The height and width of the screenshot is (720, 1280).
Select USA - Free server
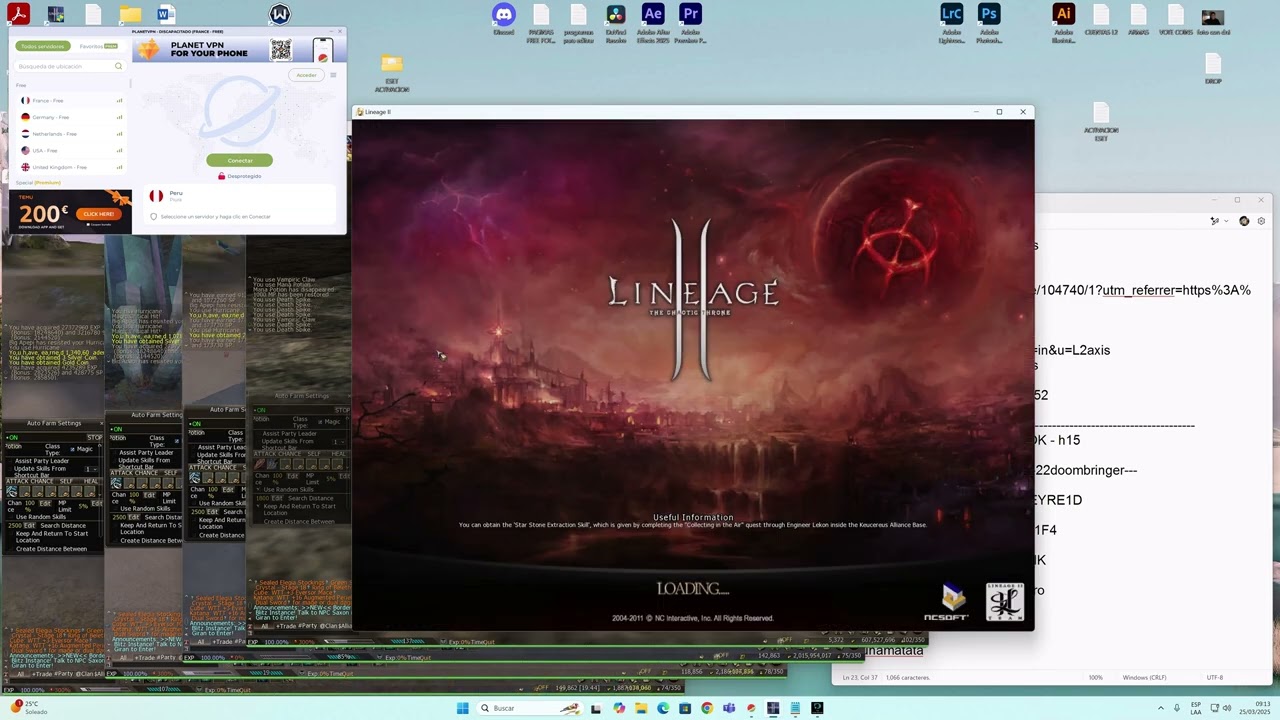(70, 150)
